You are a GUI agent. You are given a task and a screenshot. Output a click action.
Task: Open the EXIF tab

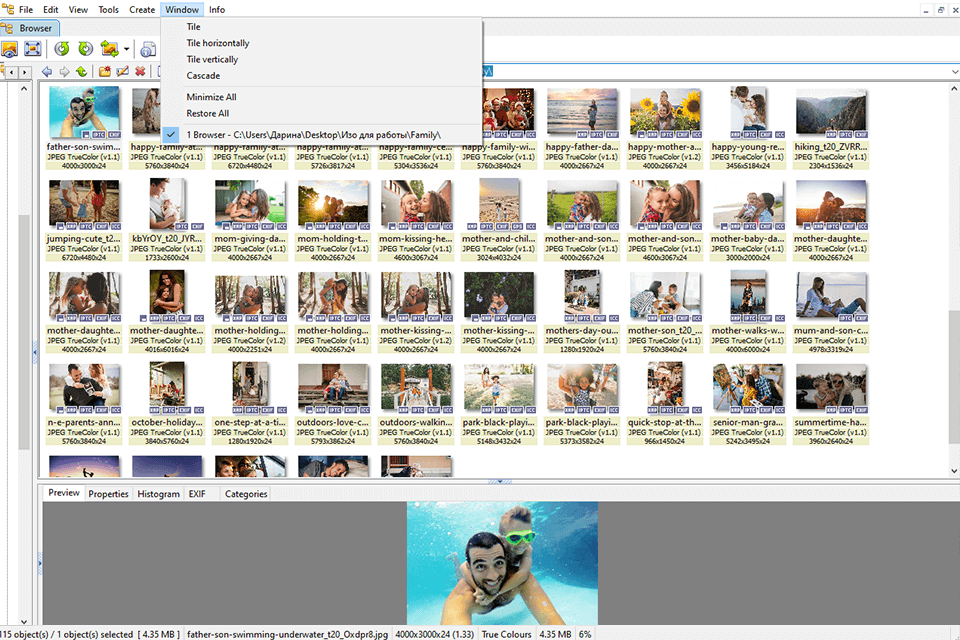click(x=197, y=494)
